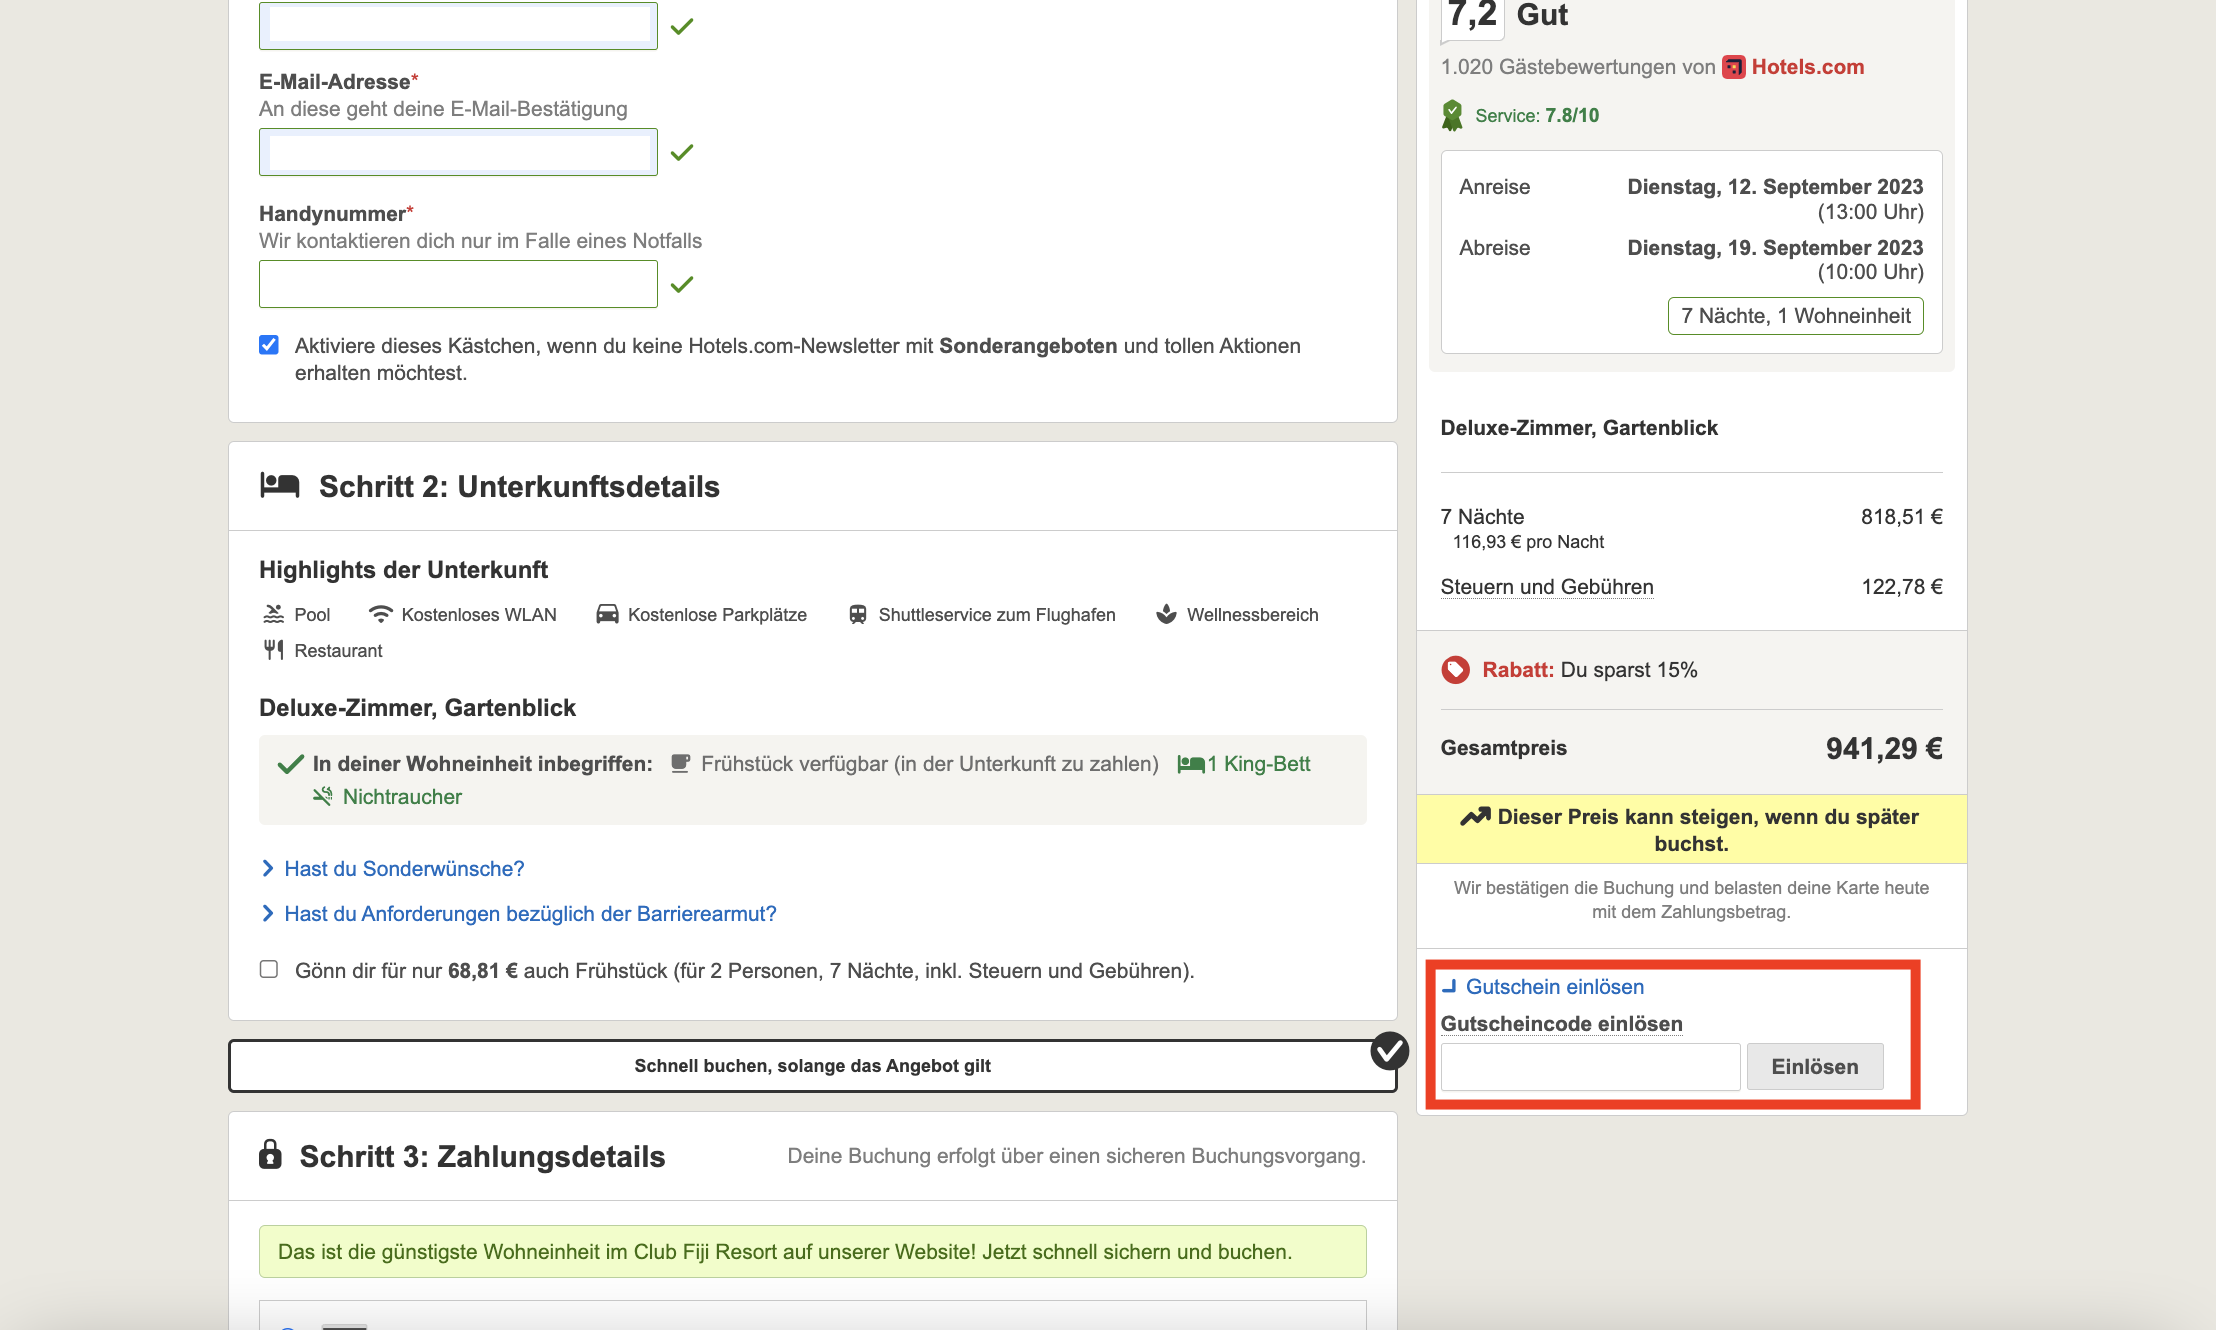Focus the E-Mail-Adresse input field
Screen dimensions: 2216x1330
[458, 152]
